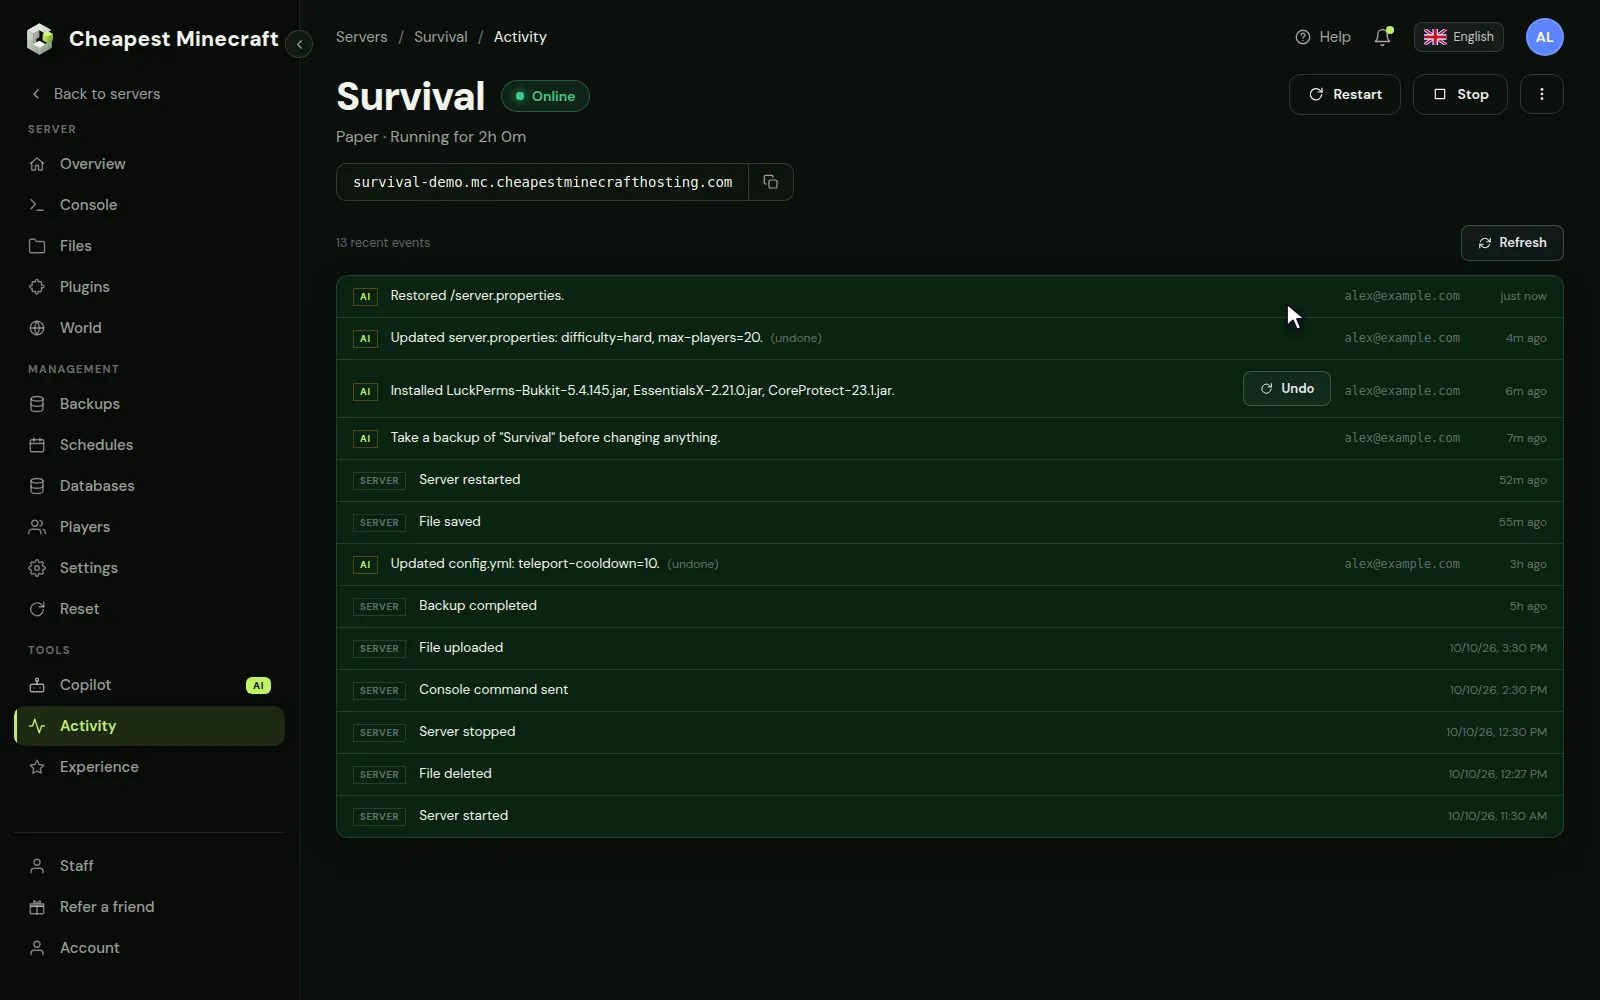The image size is (1600, 1000).
Task: Open the English language selector
Action: point(1459,37)
